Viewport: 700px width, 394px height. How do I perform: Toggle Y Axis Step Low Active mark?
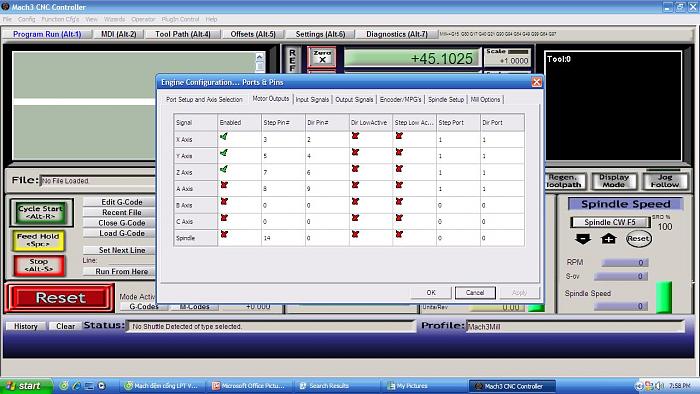[x=399, y=153]
